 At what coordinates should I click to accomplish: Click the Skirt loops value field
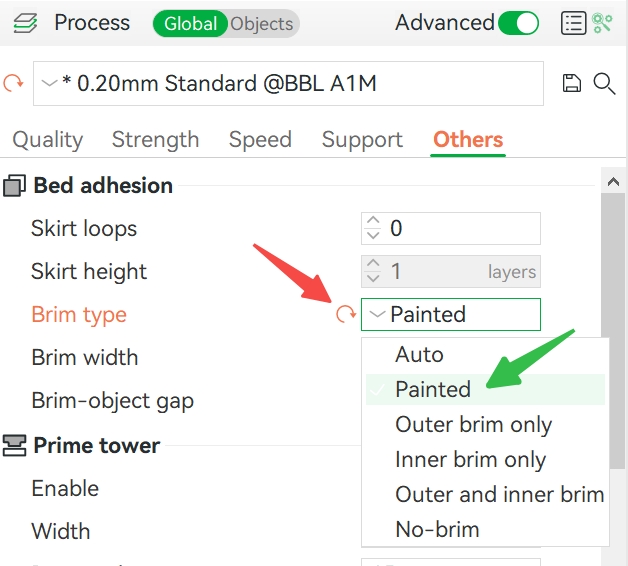point(451,228)
